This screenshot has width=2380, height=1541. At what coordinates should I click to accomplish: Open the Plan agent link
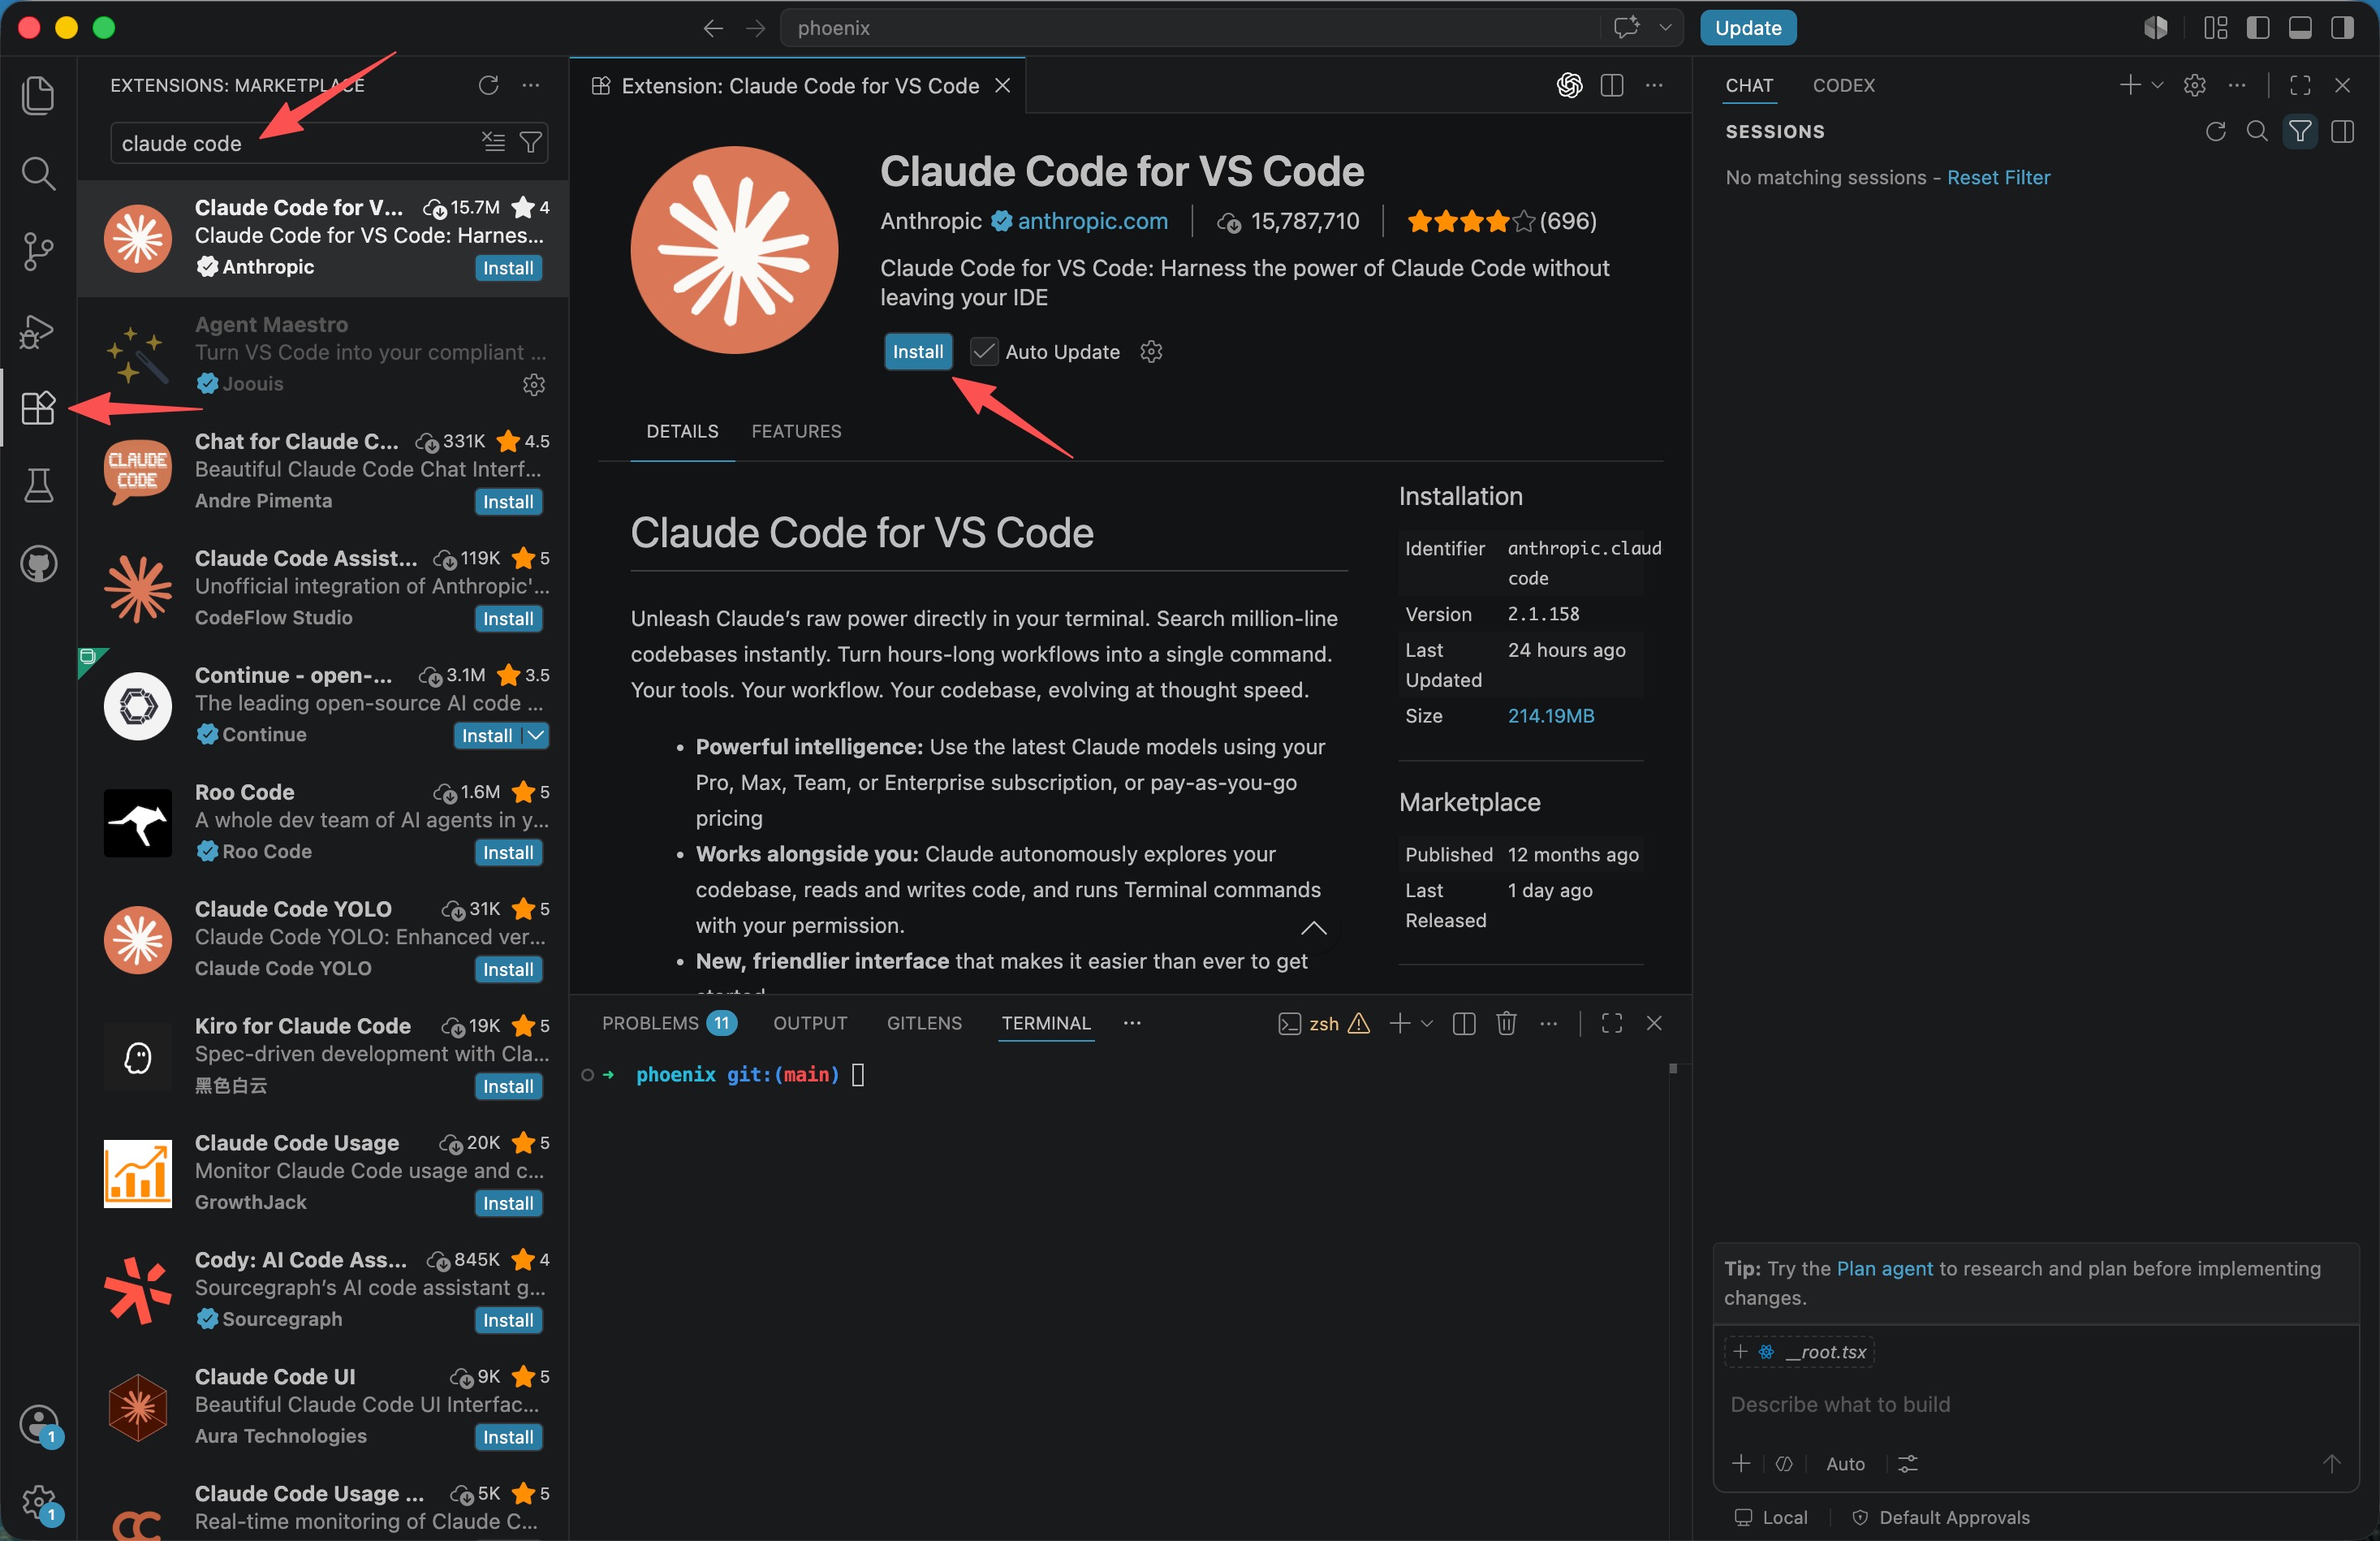(1884, 1268)
